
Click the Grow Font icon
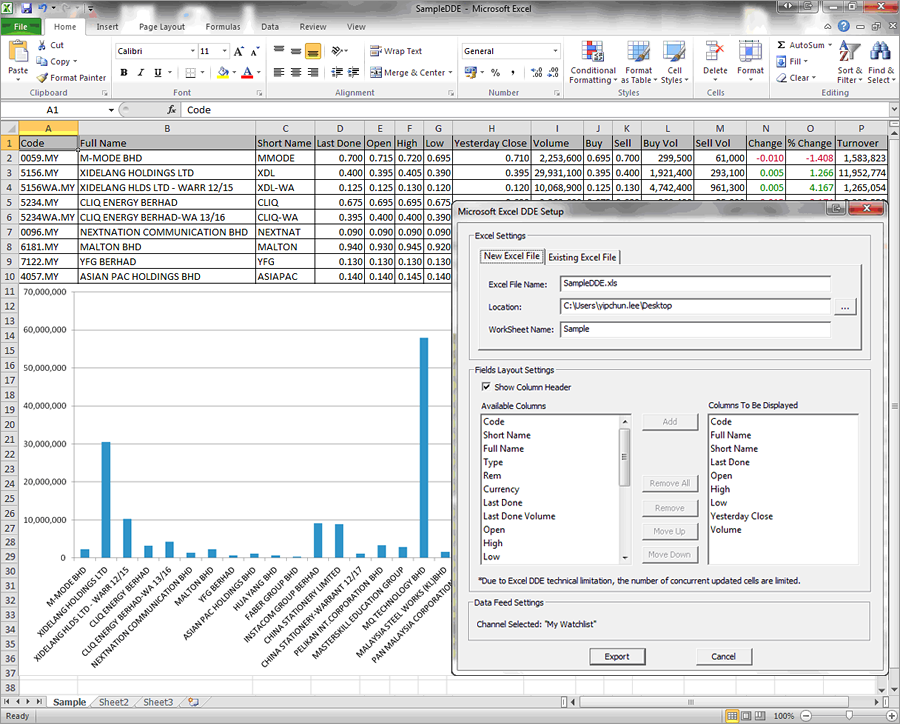(239, 52)
